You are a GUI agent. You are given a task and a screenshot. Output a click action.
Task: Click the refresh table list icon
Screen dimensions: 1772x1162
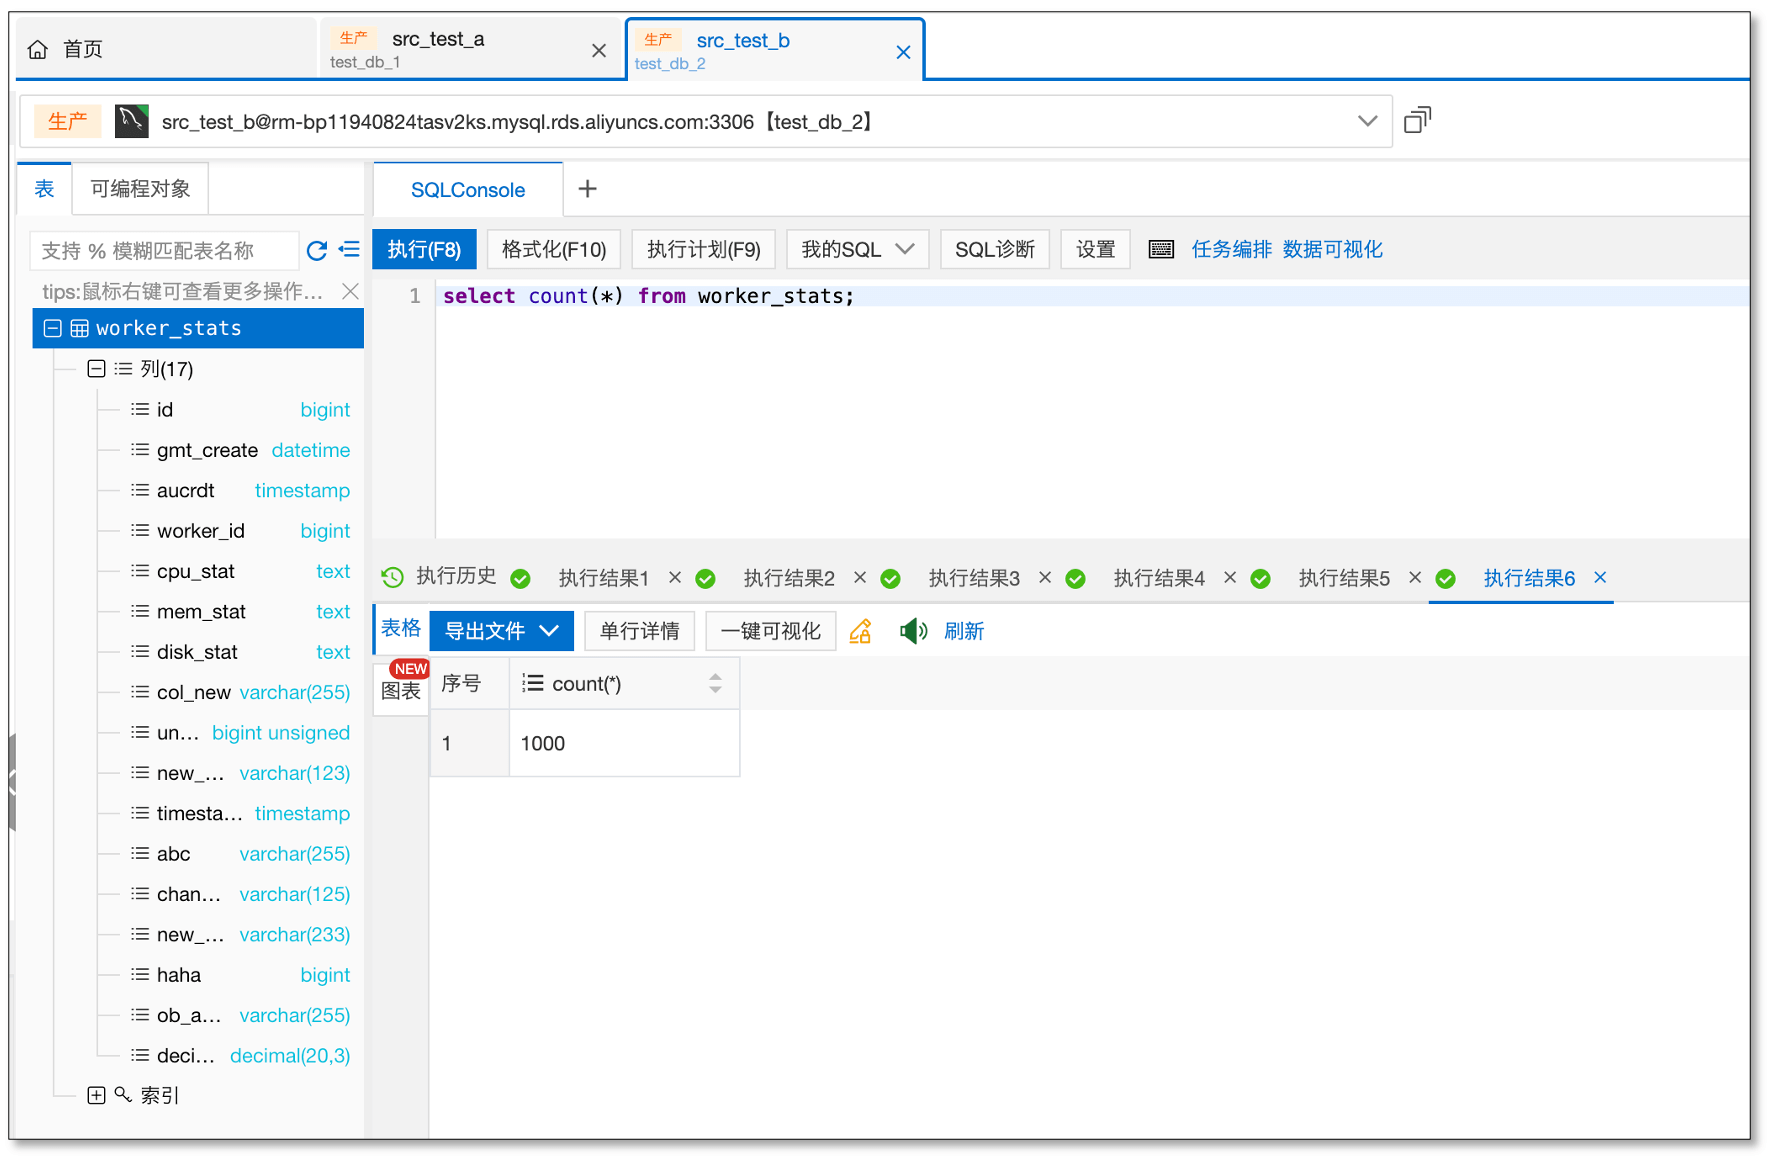point(317,250)
